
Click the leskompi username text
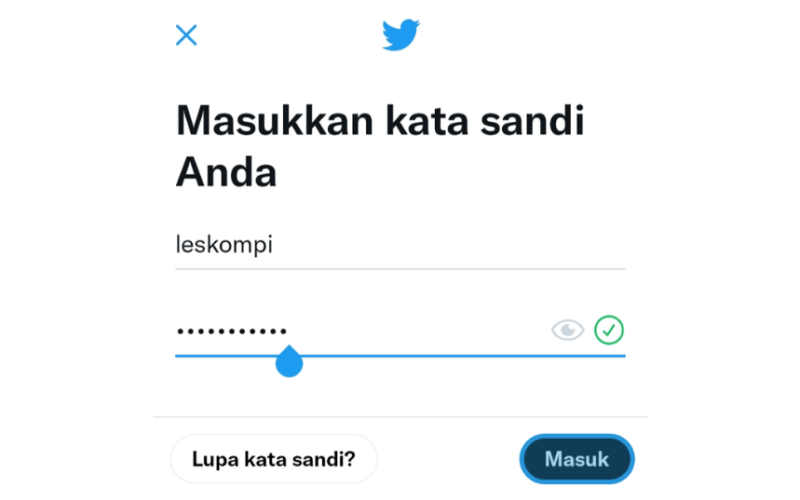[x=224, y=245]
